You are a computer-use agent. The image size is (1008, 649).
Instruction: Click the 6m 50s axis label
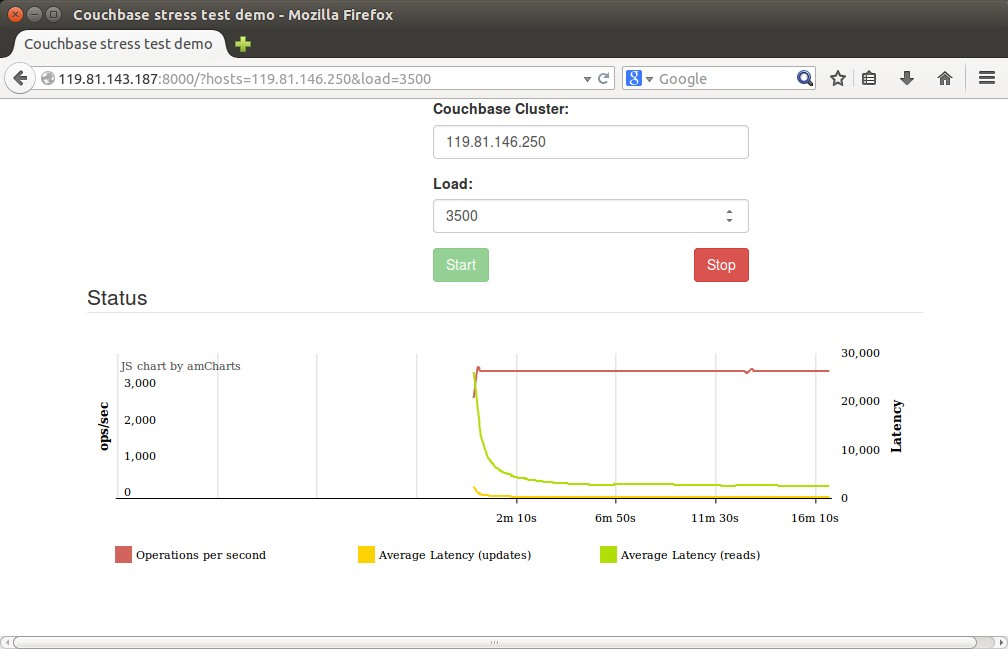[615, 518]
